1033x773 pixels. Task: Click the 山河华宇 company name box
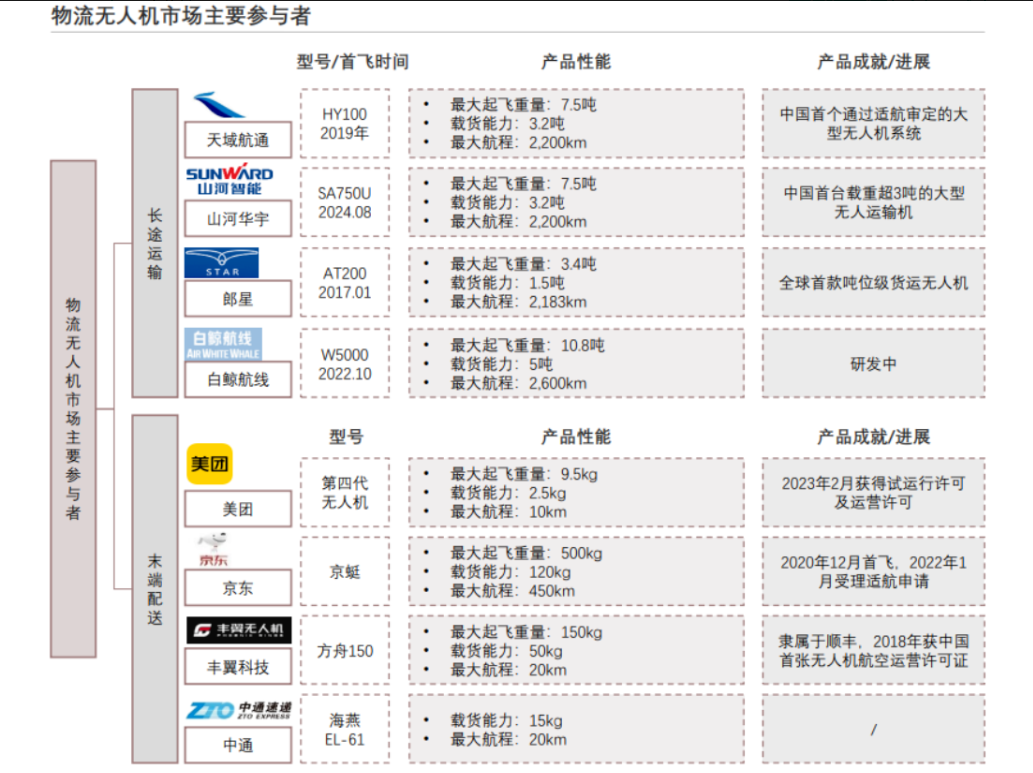point(238,219)
